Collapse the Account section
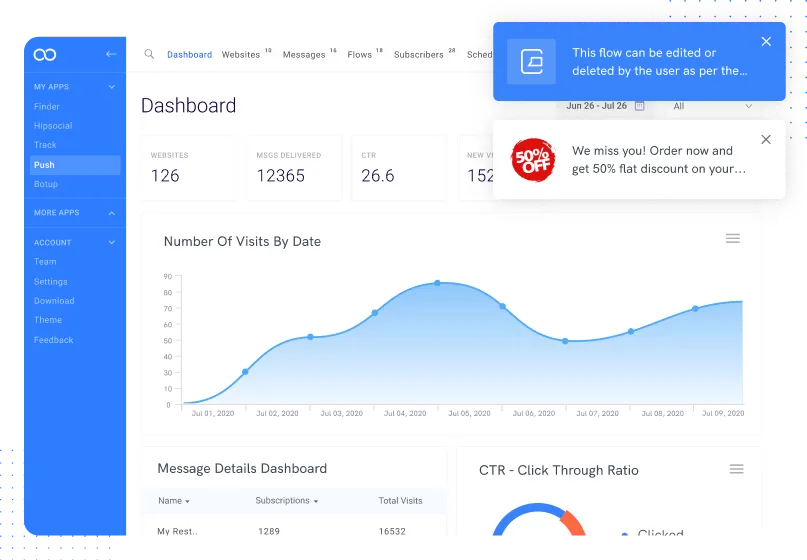This screenshot has width=807, height=560. [111, 242]
